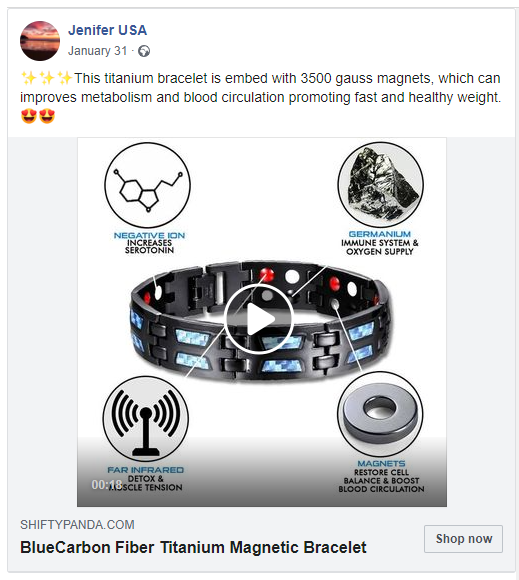Click the serotonin molecule Negative Ion icon

point(148,185)
